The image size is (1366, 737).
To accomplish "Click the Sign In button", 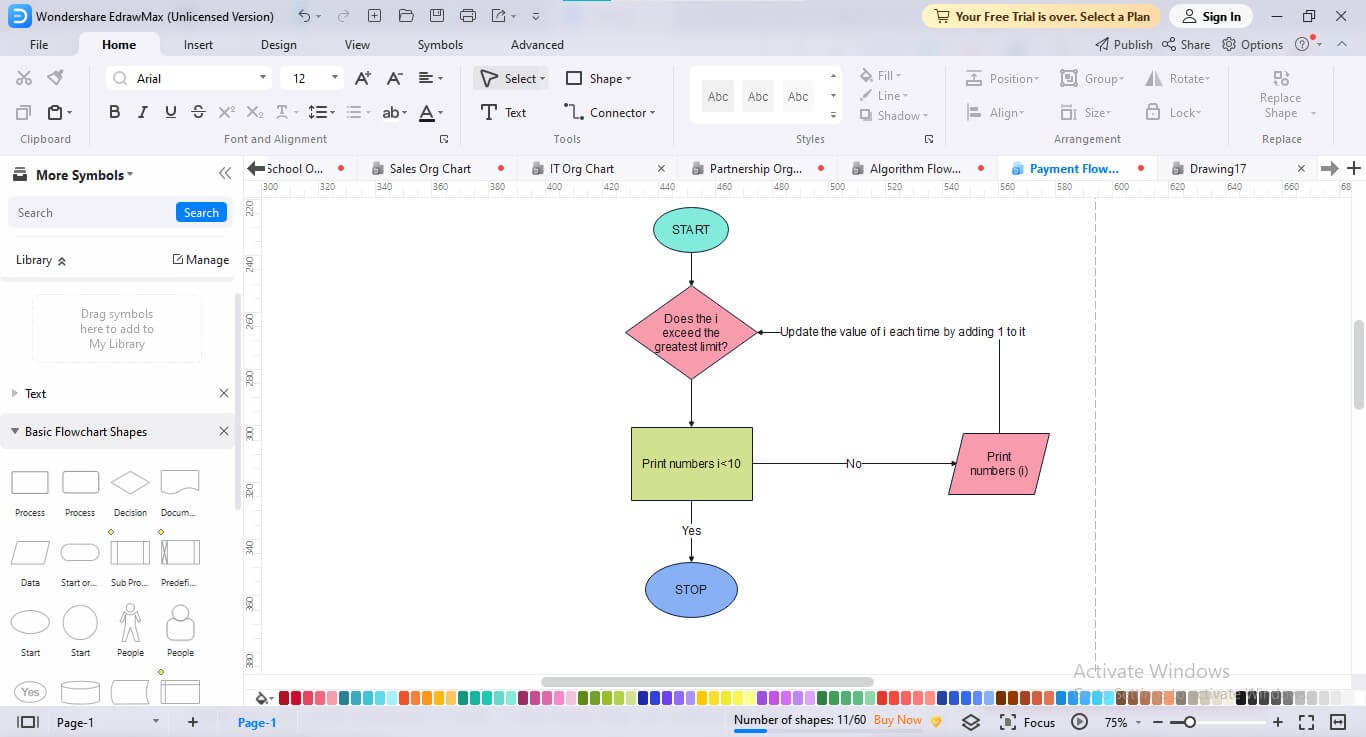I will tap(1211, 16).
